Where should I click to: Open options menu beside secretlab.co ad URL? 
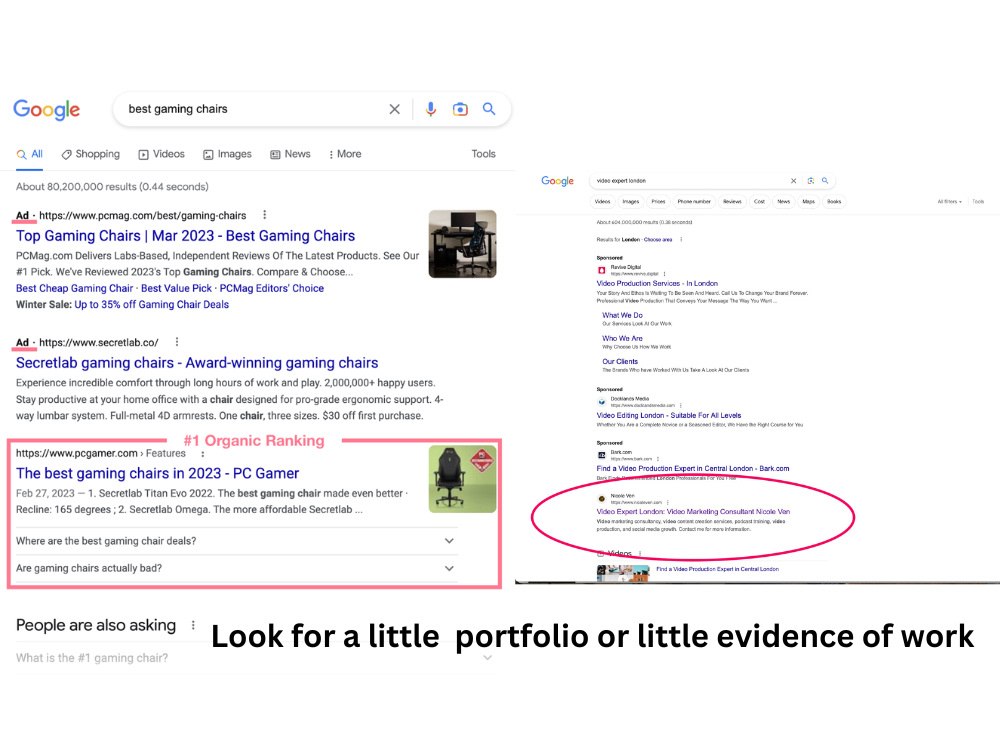tap(177, 342)
